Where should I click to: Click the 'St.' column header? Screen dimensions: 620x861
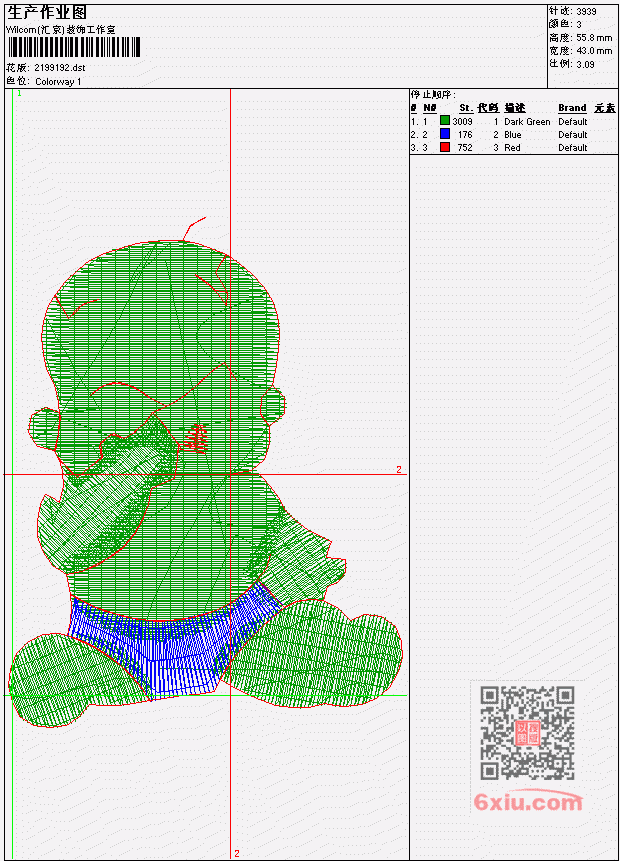[466, 108]
